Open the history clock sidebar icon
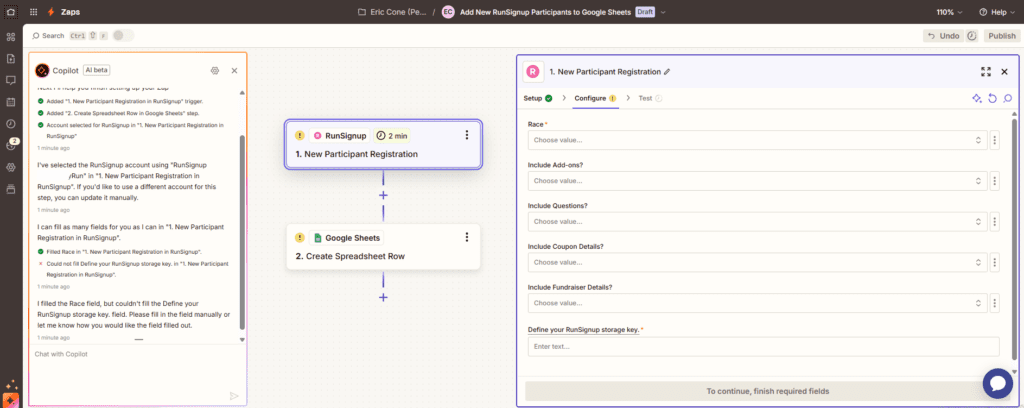Screen dimensions: 1024x408 (10, 123)
